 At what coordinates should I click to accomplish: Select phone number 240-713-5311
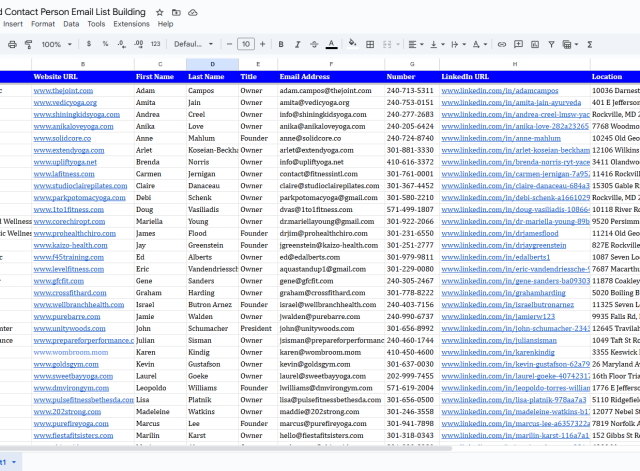point(412,91)
